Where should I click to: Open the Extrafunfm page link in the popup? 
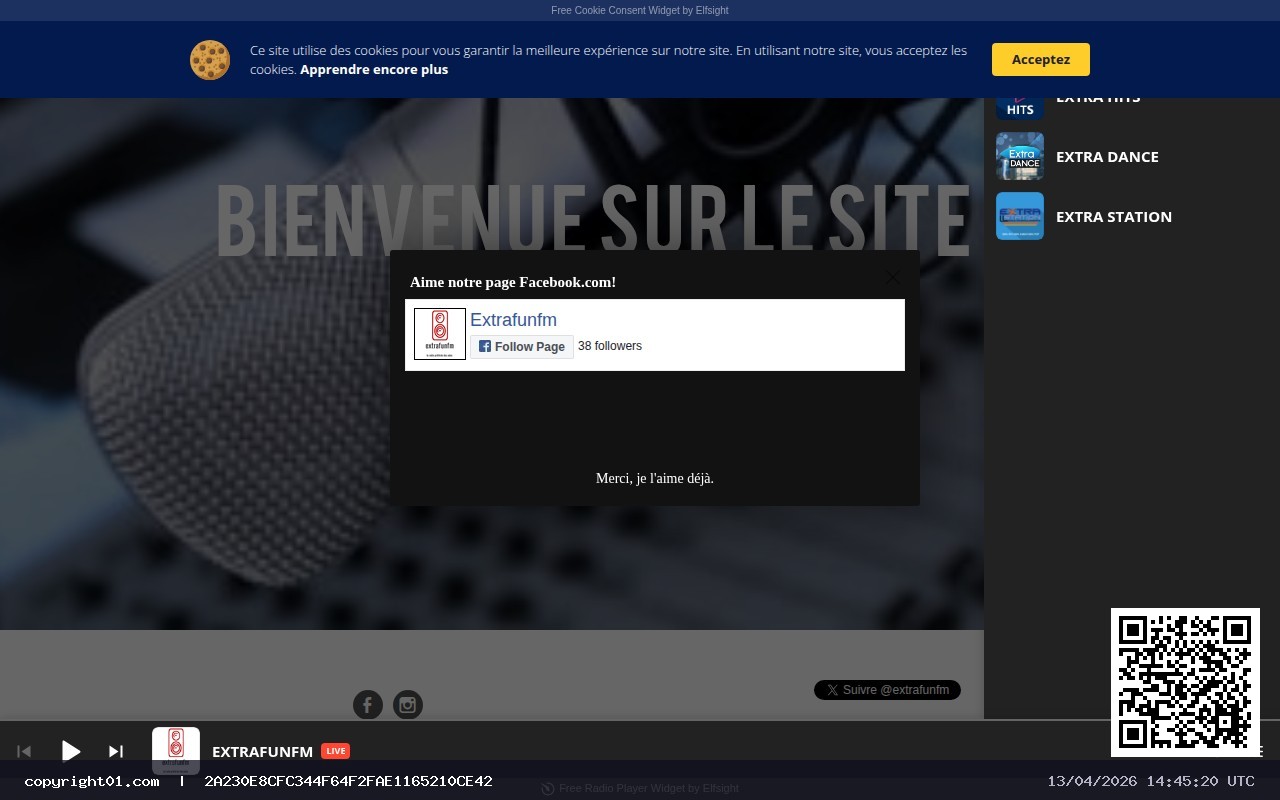click(x=513, y=320)
